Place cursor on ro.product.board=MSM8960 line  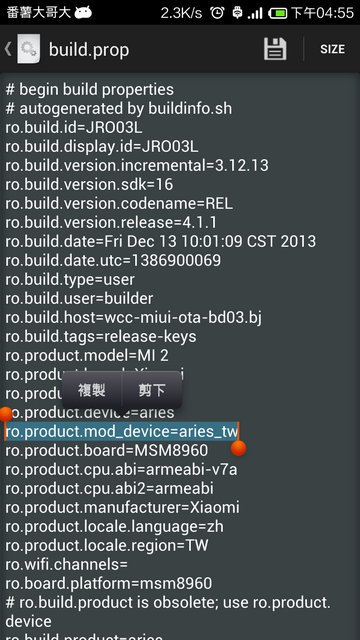[107, 451]
